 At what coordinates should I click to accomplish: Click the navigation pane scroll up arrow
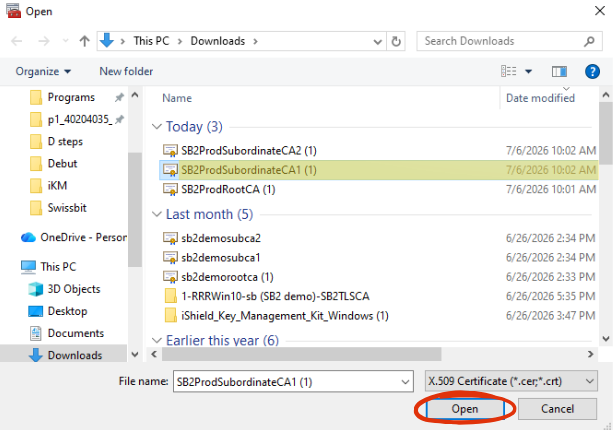(x=135, y=95)
